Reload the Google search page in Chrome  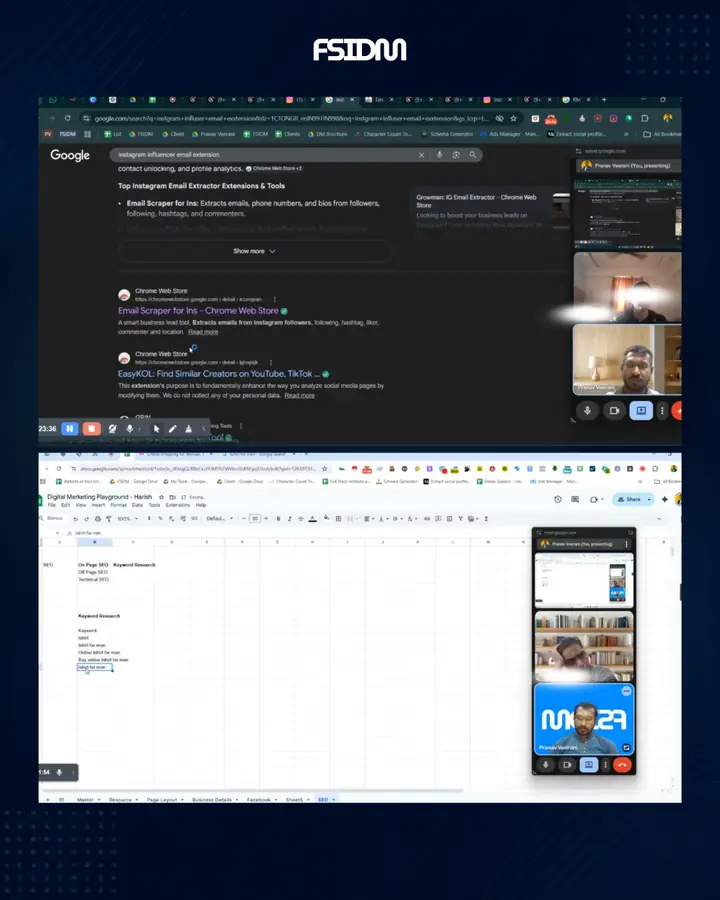(x=68, y=118)
